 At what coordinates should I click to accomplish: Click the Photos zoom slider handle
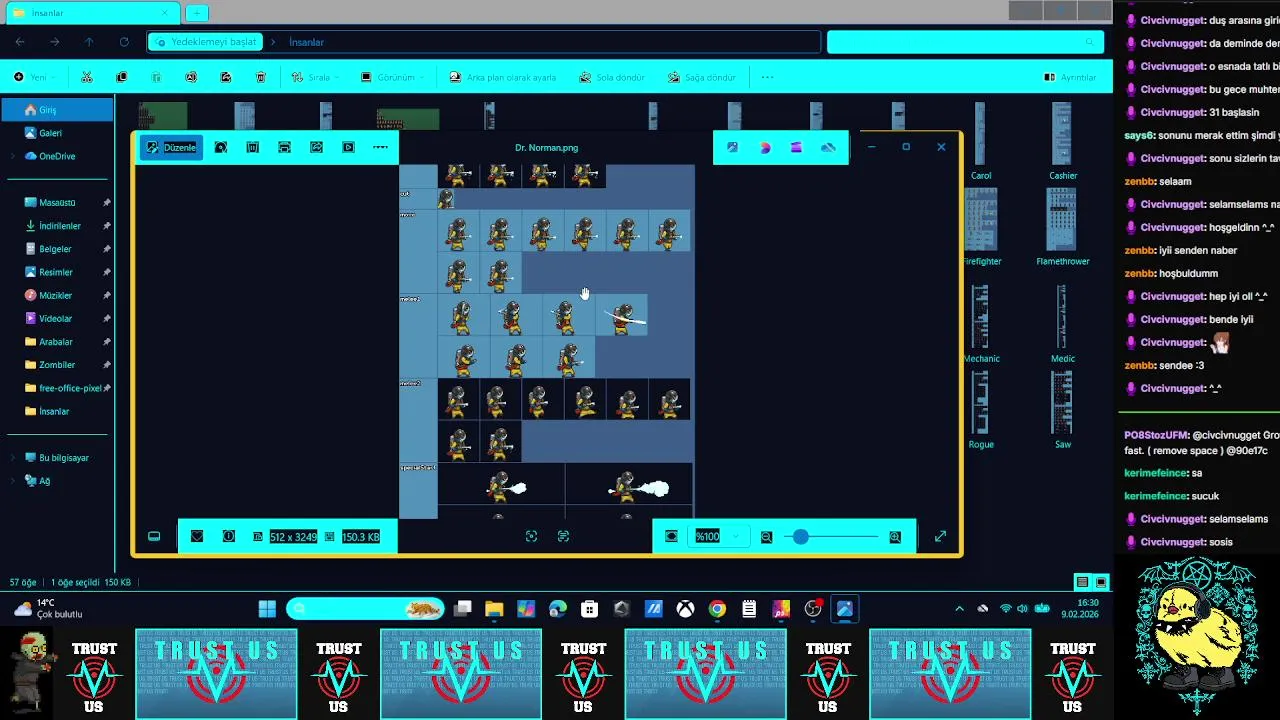[800, 537]
